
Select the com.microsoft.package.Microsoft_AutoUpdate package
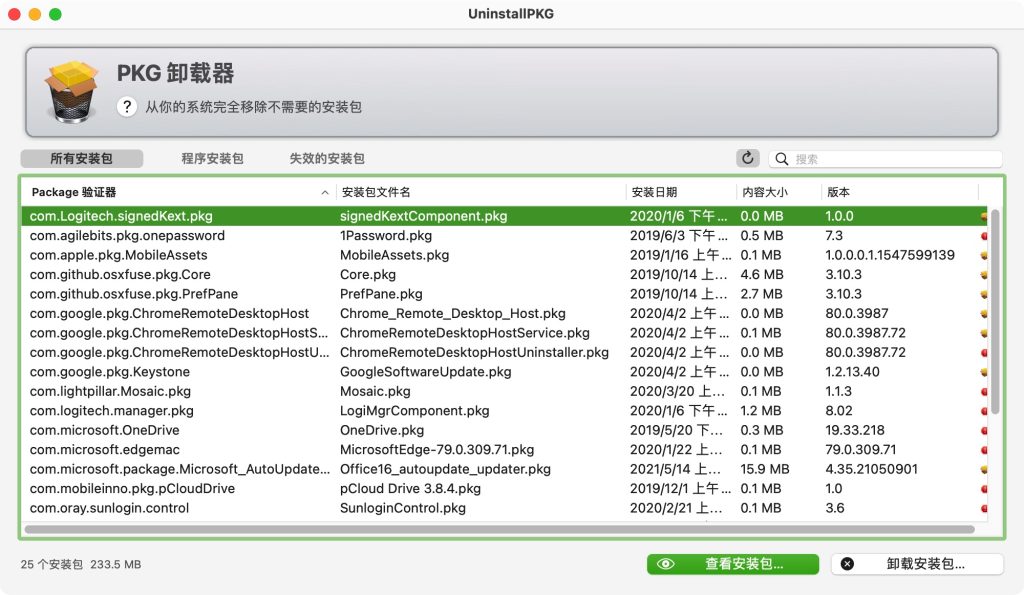click(180, 470)
